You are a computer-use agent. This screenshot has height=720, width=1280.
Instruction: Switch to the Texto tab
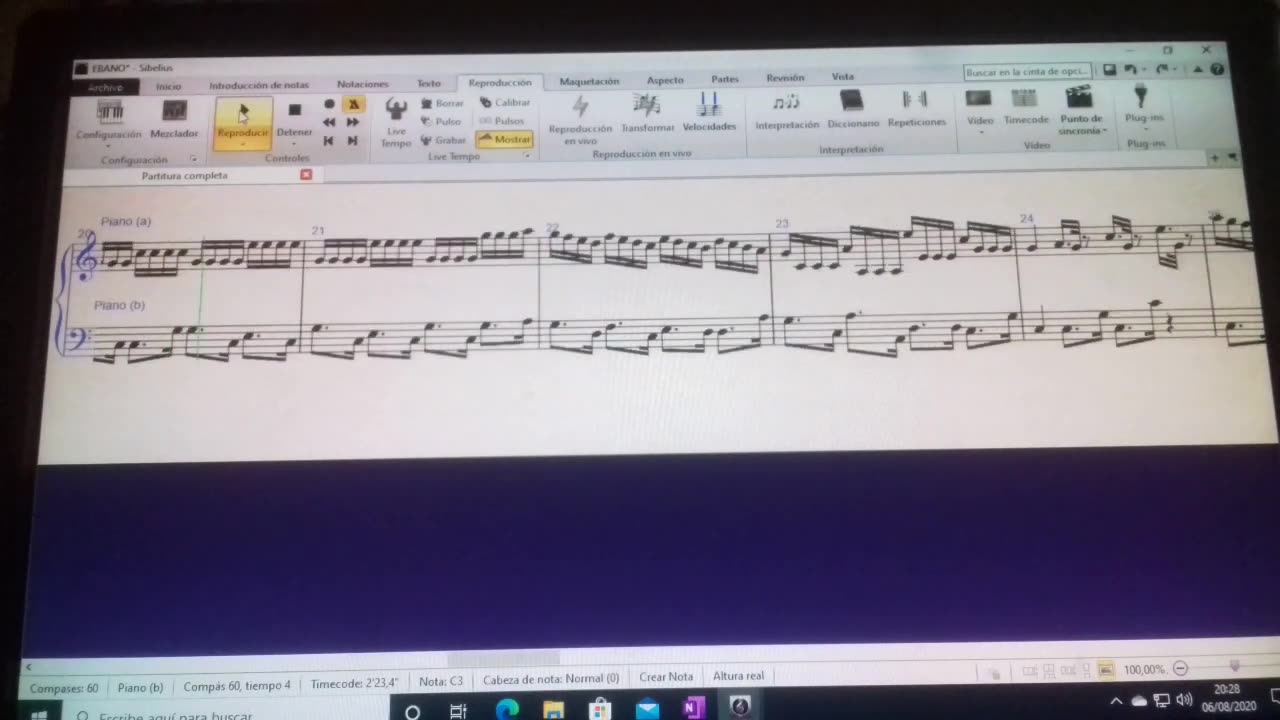click(428, 83)
